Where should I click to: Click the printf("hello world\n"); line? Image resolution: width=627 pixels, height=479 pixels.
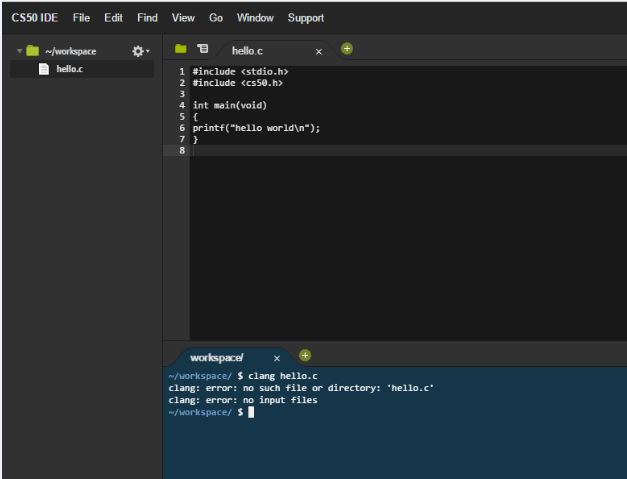256,128
